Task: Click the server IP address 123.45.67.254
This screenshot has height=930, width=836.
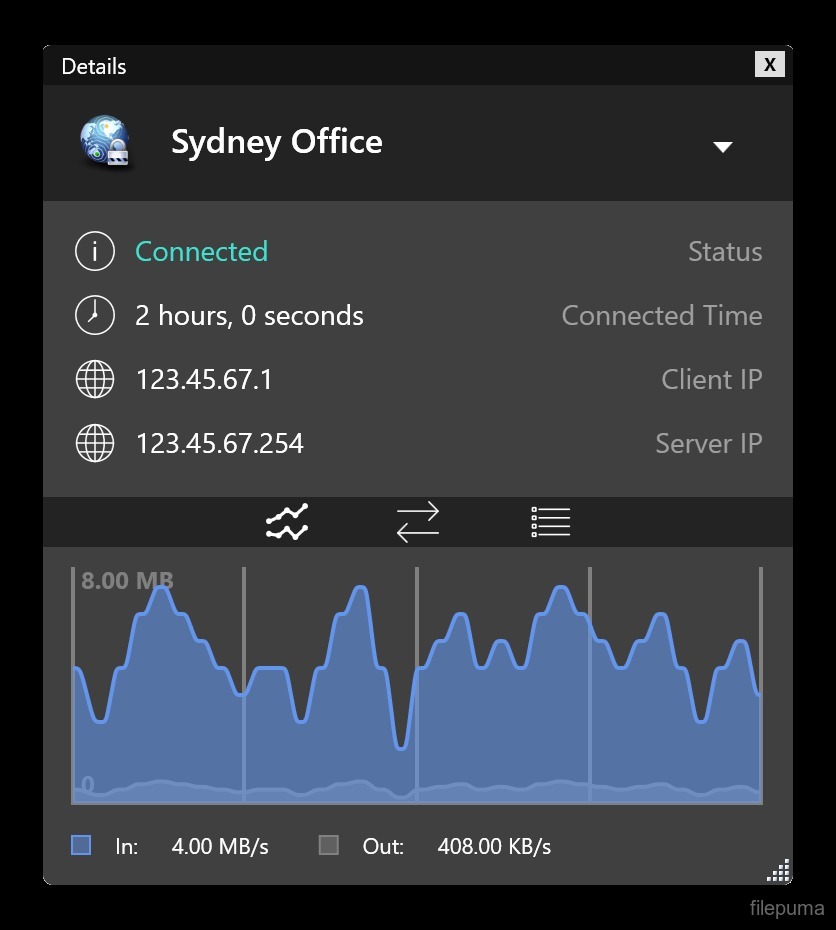Action: [219, 444]
